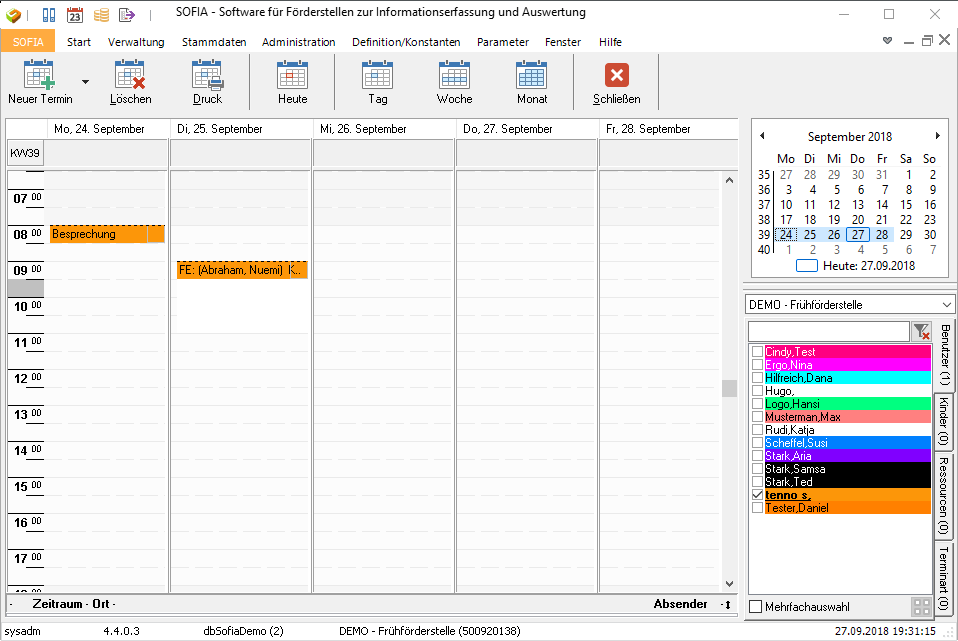This screenshot has width=958, height=641.
Task: Open the Stammdaten menu
Action: pos(214,42)
